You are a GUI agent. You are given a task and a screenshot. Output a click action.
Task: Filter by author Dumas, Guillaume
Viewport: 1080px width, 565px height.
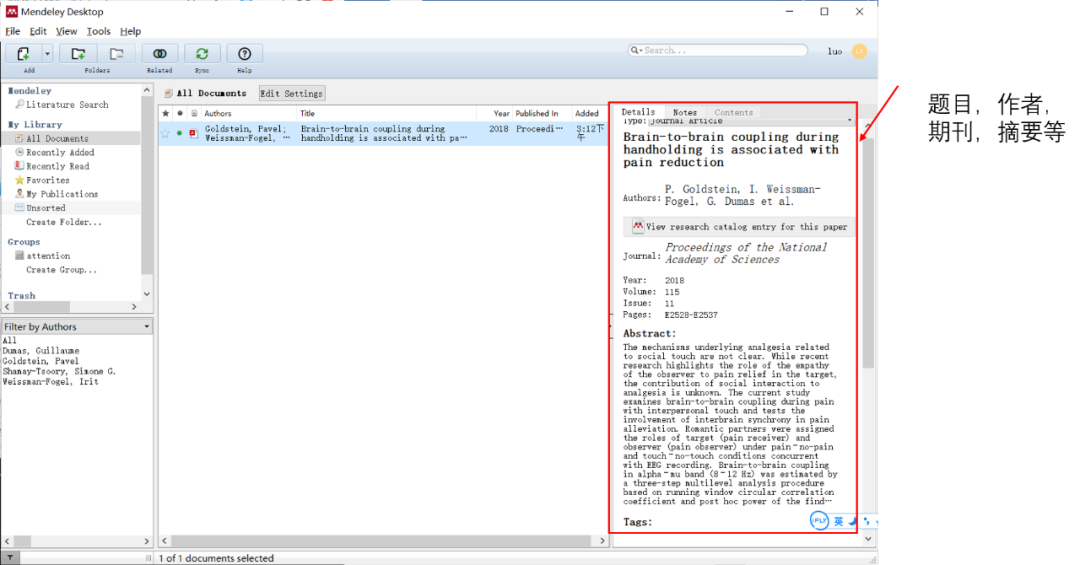(x=41, y=351)
